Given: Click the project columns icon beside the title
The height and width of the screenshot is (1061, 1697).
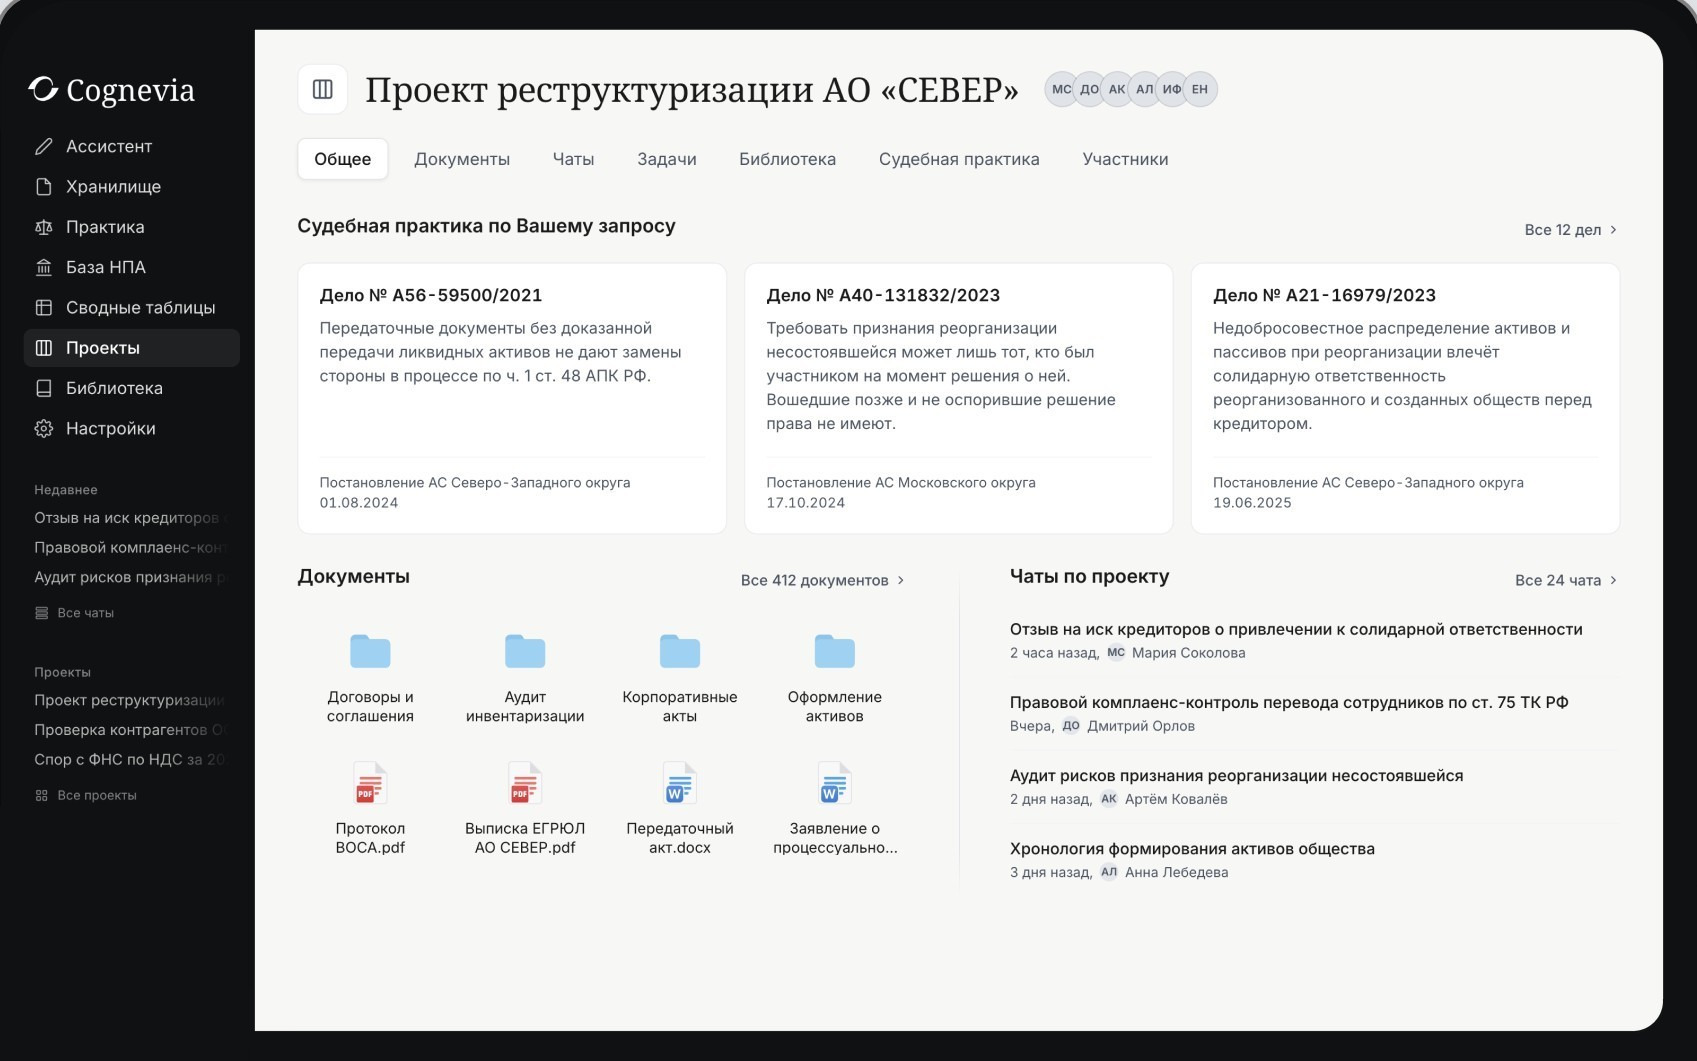Looking at the screenshot, I should pyautogui.click(x=323, y=90).
